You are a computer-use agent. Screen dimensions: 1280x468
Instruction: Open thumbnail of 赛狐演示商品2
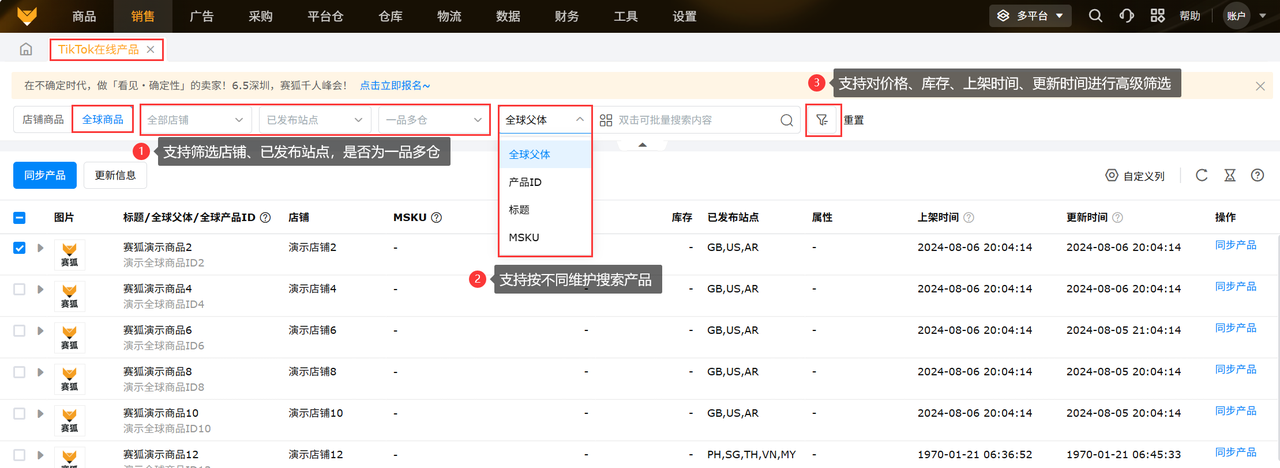[x=69, y=254]
